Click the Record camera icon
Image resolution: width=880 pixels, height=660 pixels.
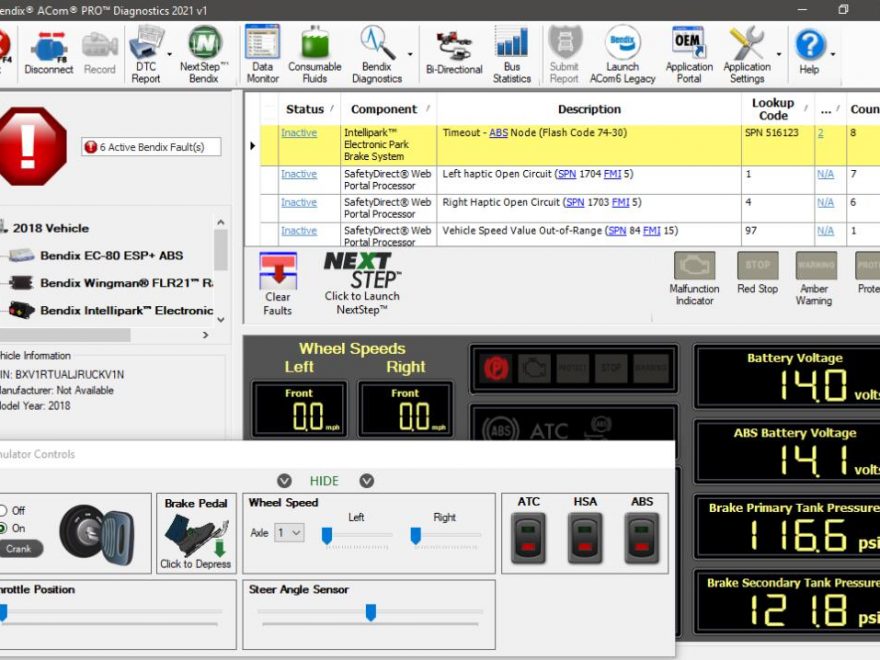pos(99,54)
